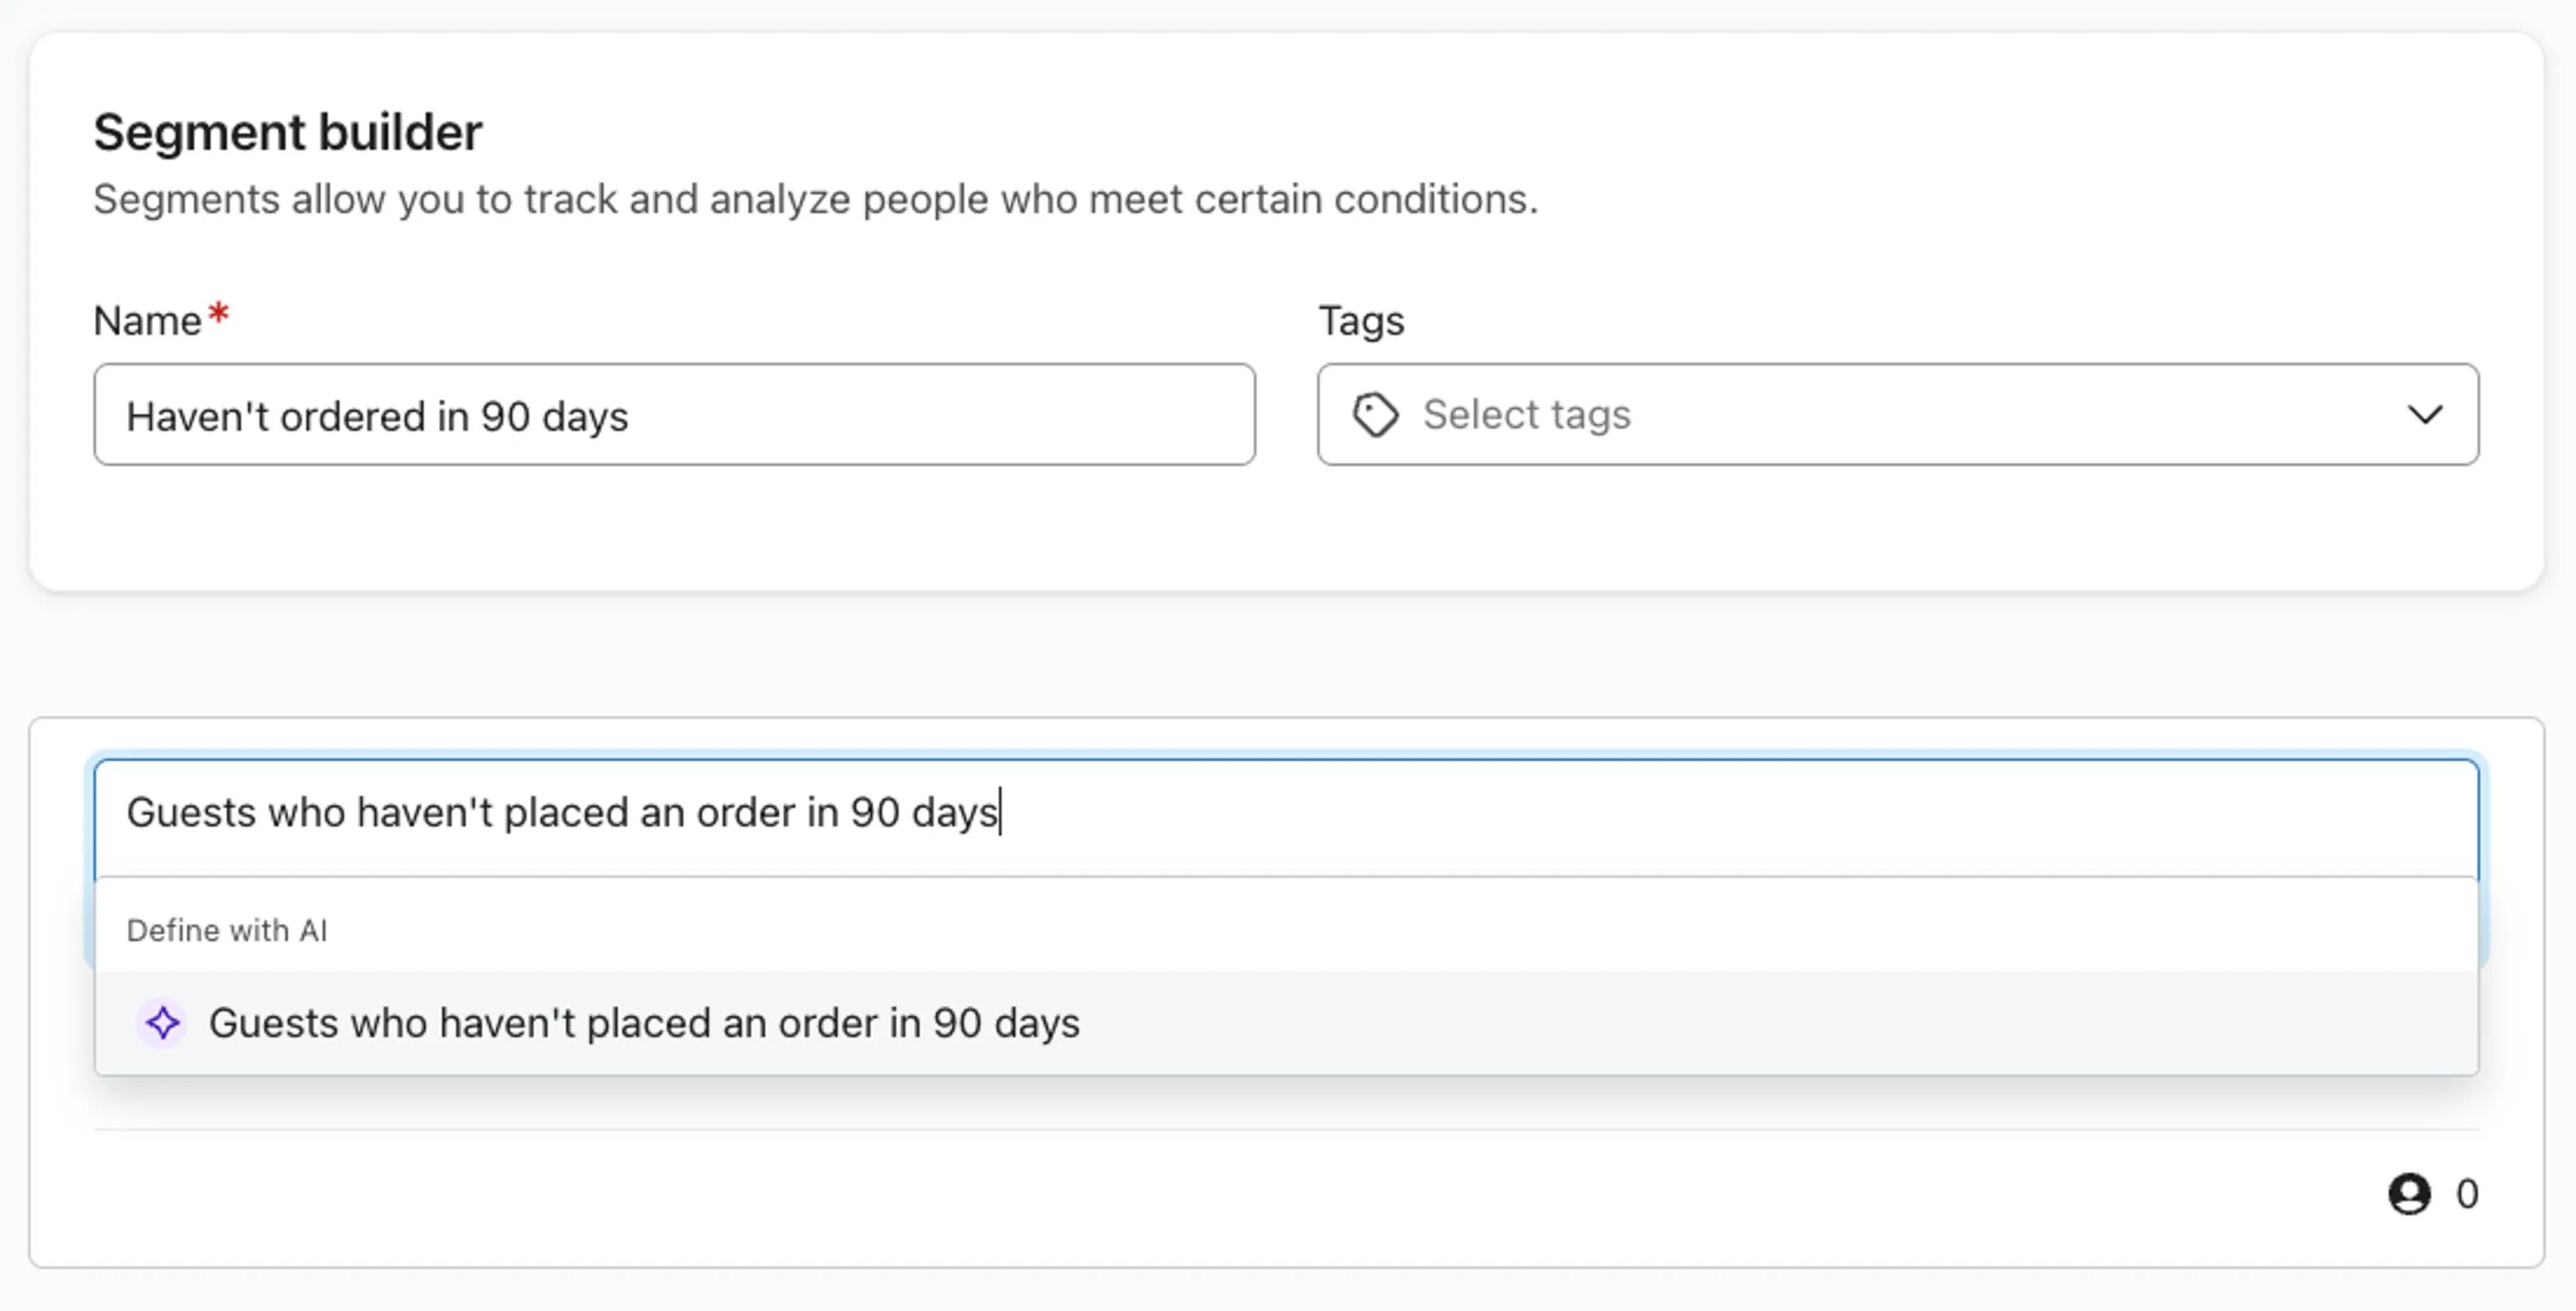Viewport: 2576px width, 1311px height.
Task: Click the Name field label
Action: click(148, 321)
